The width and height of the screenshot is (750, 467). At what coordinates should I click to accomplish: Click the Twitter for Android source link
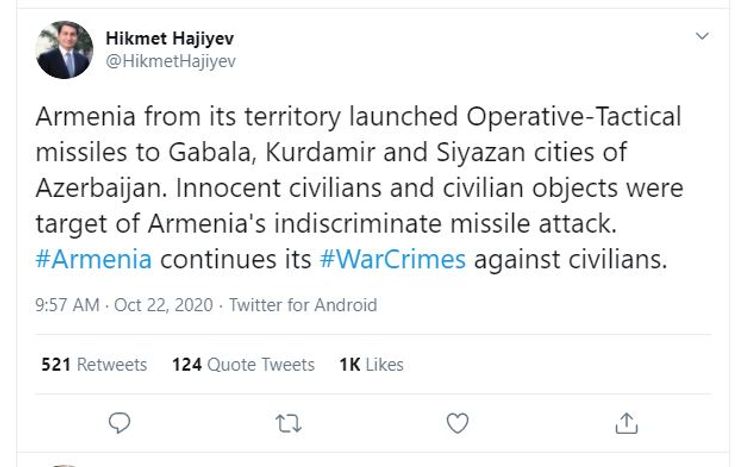302,305
